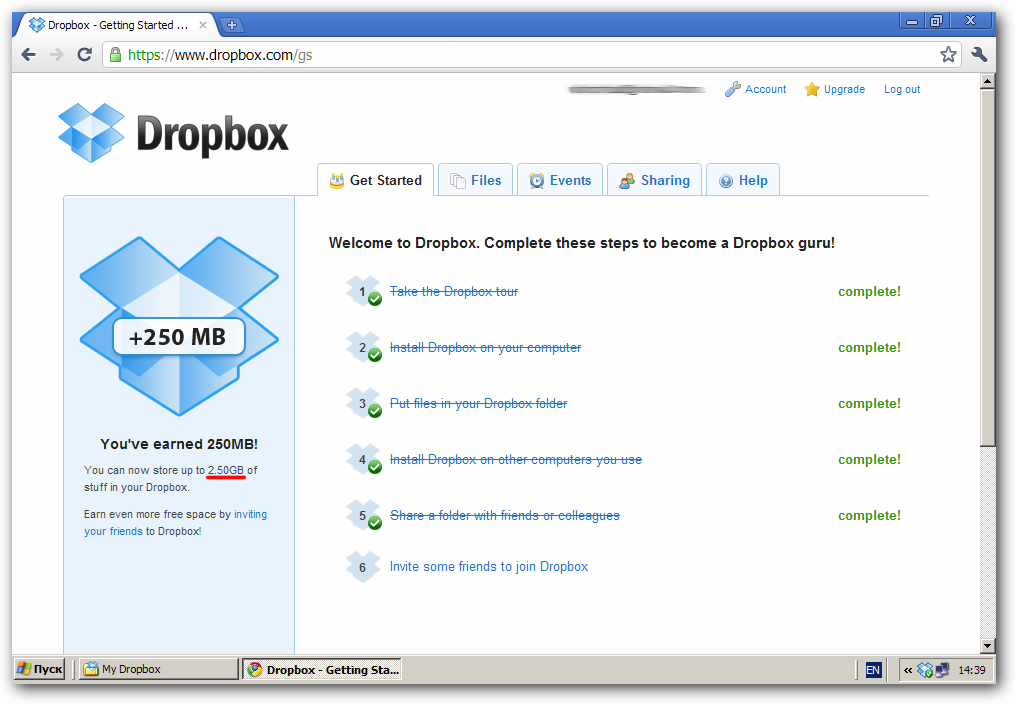This screenshot has width=1016, height=704.
Task: Switch to the Events tab
Action: coord(560,180)
